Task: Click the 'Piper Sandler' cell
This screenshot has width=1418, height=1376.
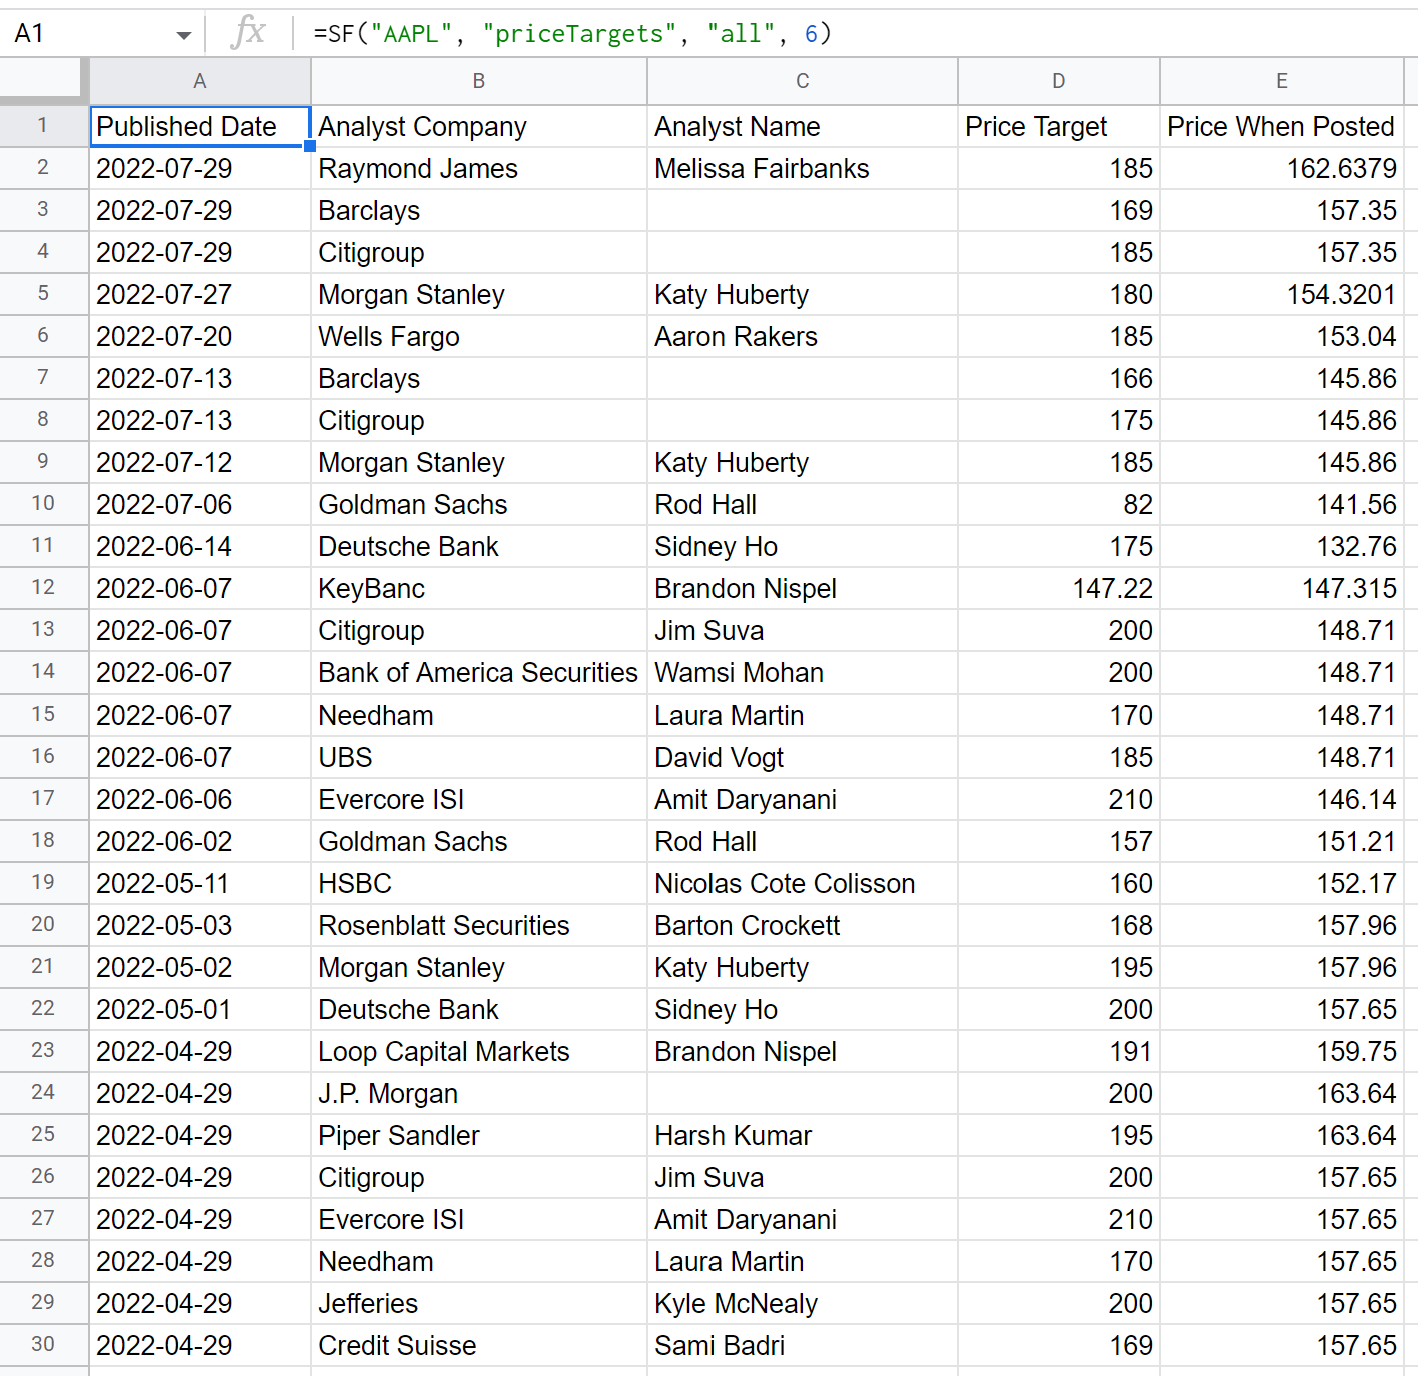Action: 479,1136
